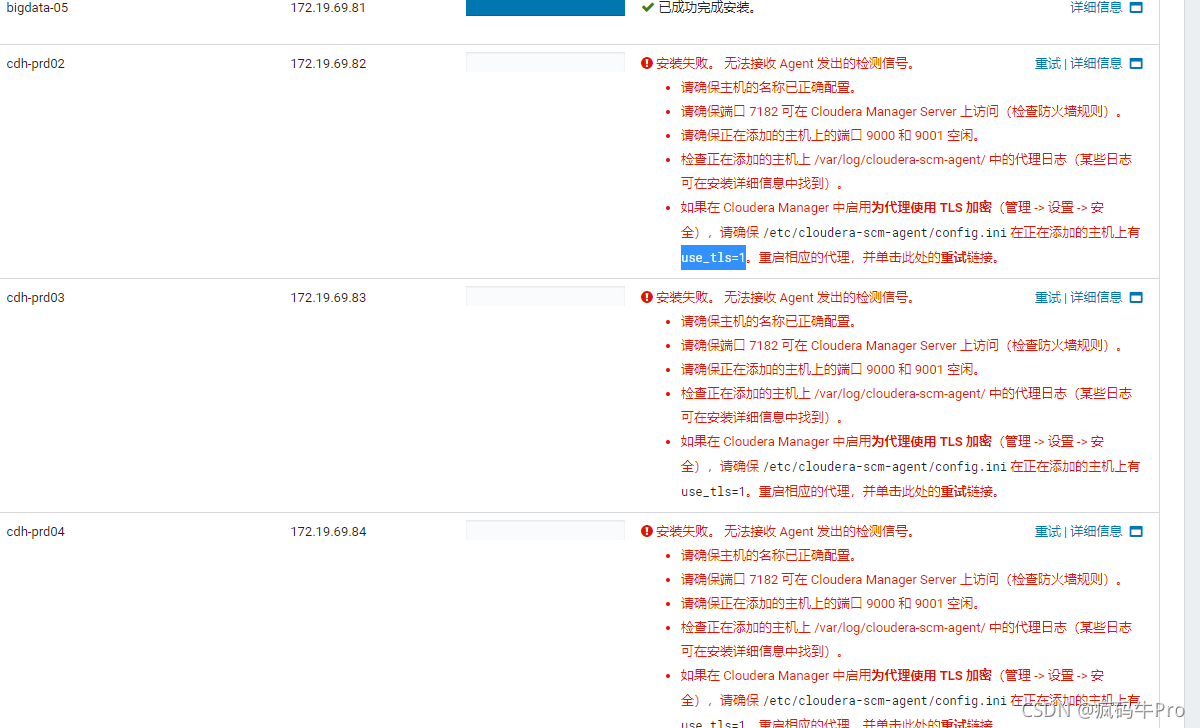Click 安装失败 message for cdh-prd02

coord(785,63)
